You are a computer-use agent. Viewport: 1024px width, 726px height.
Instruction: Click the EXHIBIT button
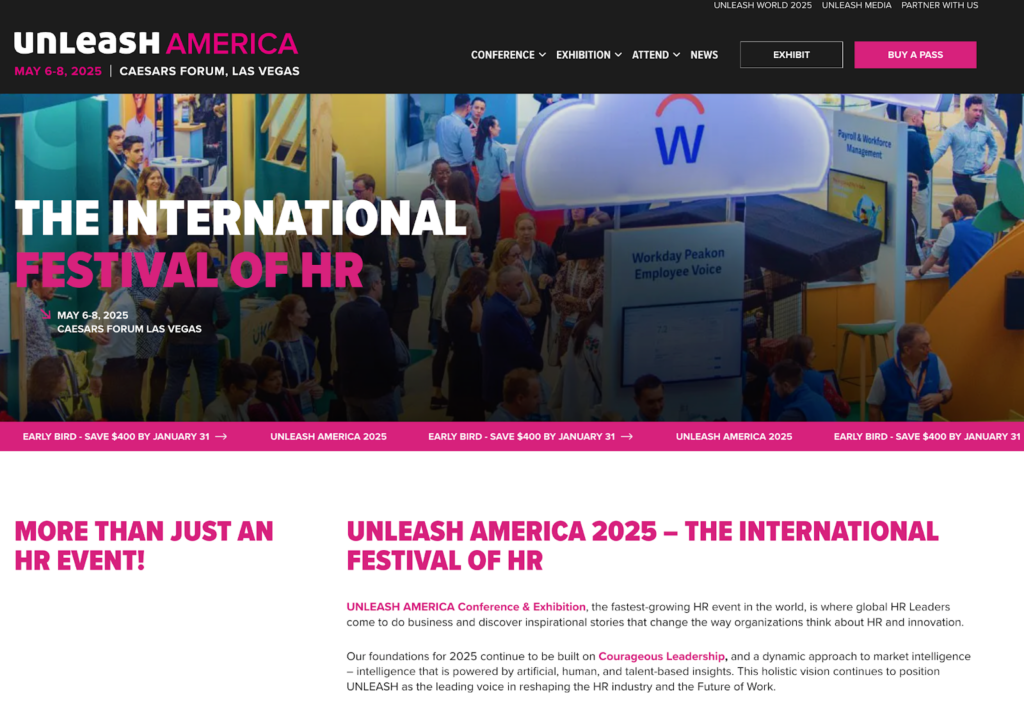tap(791, 55)
